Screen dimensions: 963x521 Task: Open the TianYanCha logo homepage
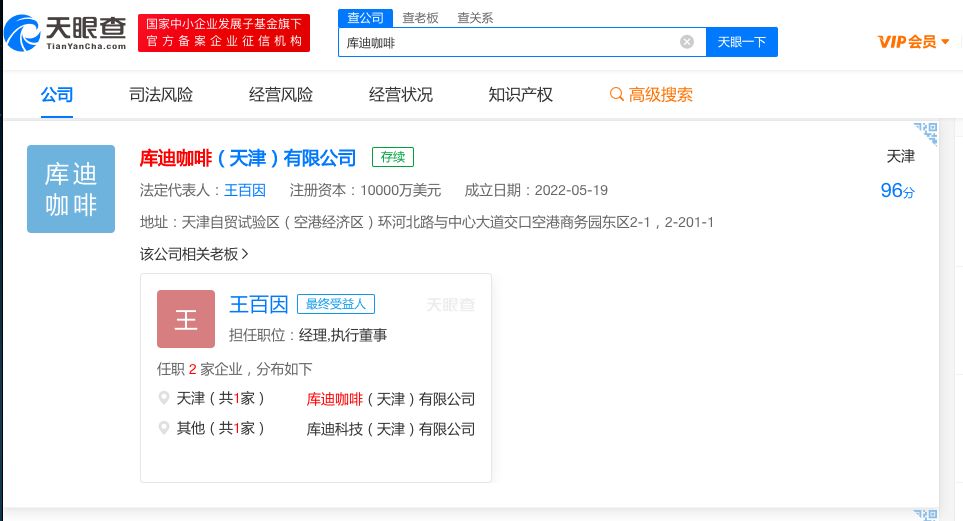[65, 33]
